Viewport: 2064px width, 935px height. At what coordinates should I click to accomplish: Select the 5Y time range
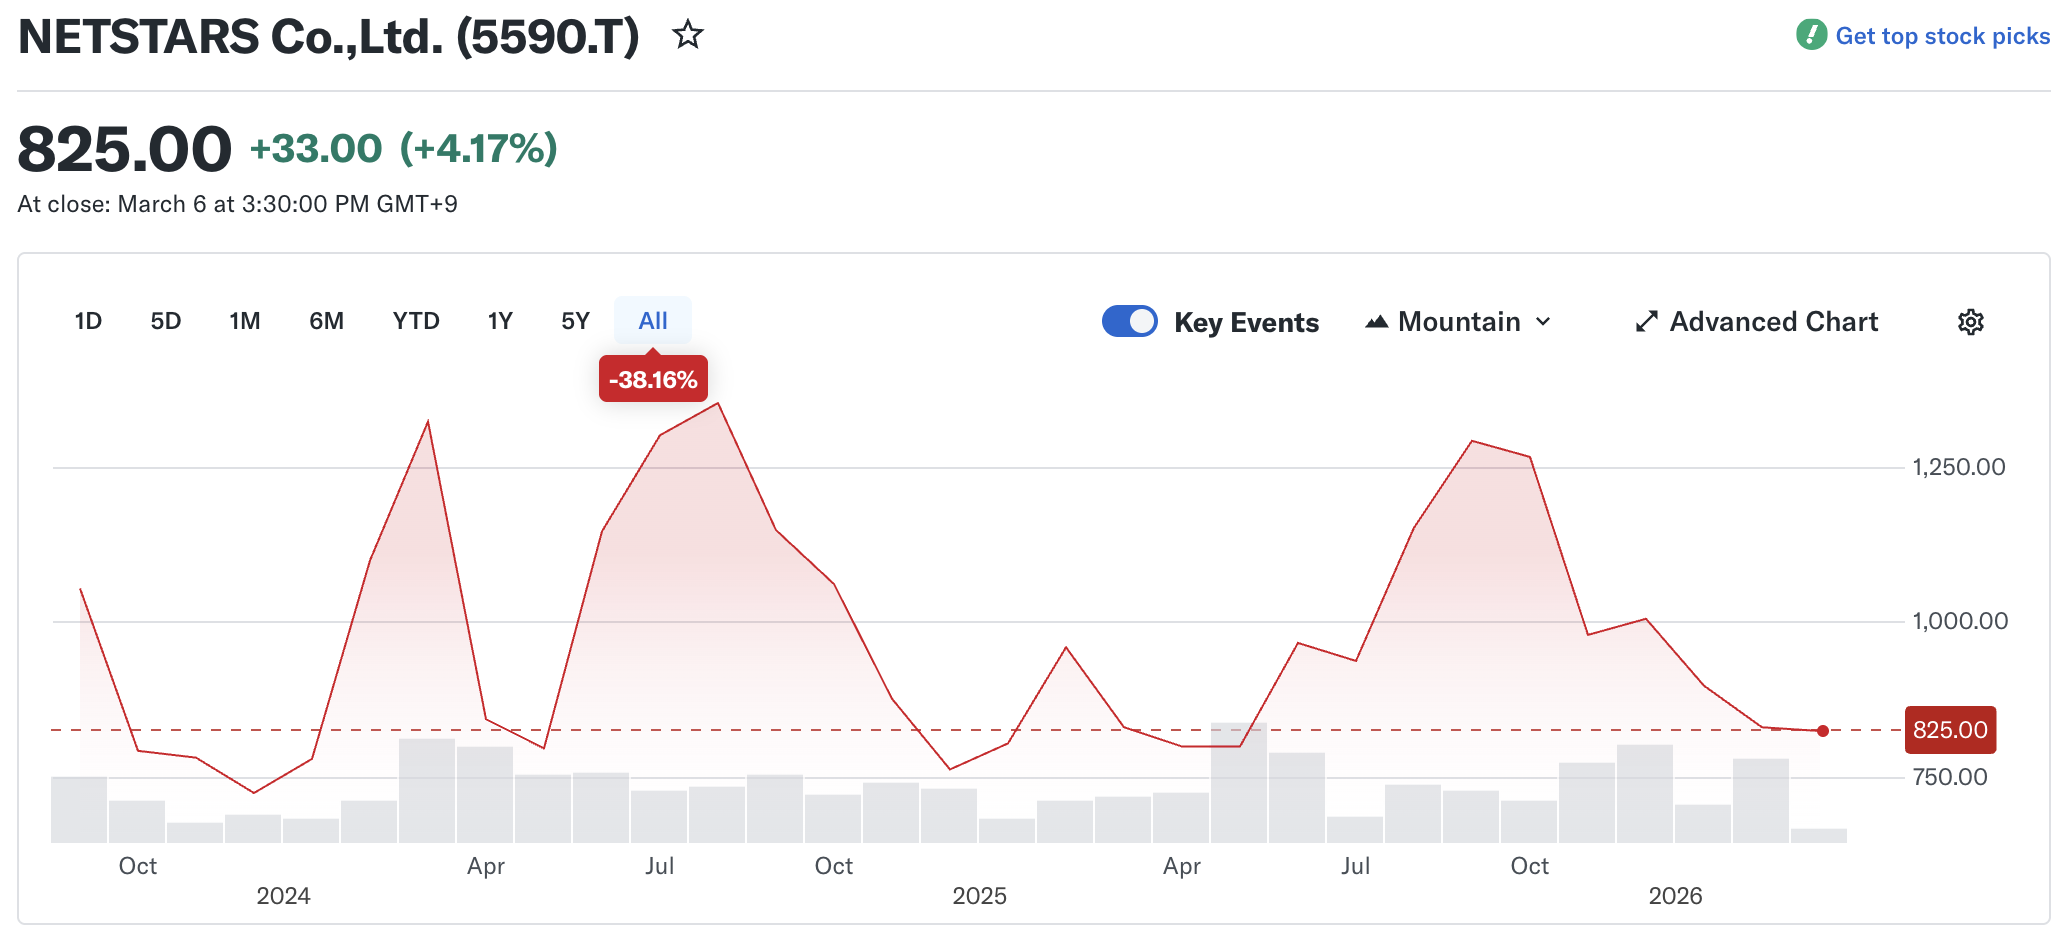click(575, 321)
